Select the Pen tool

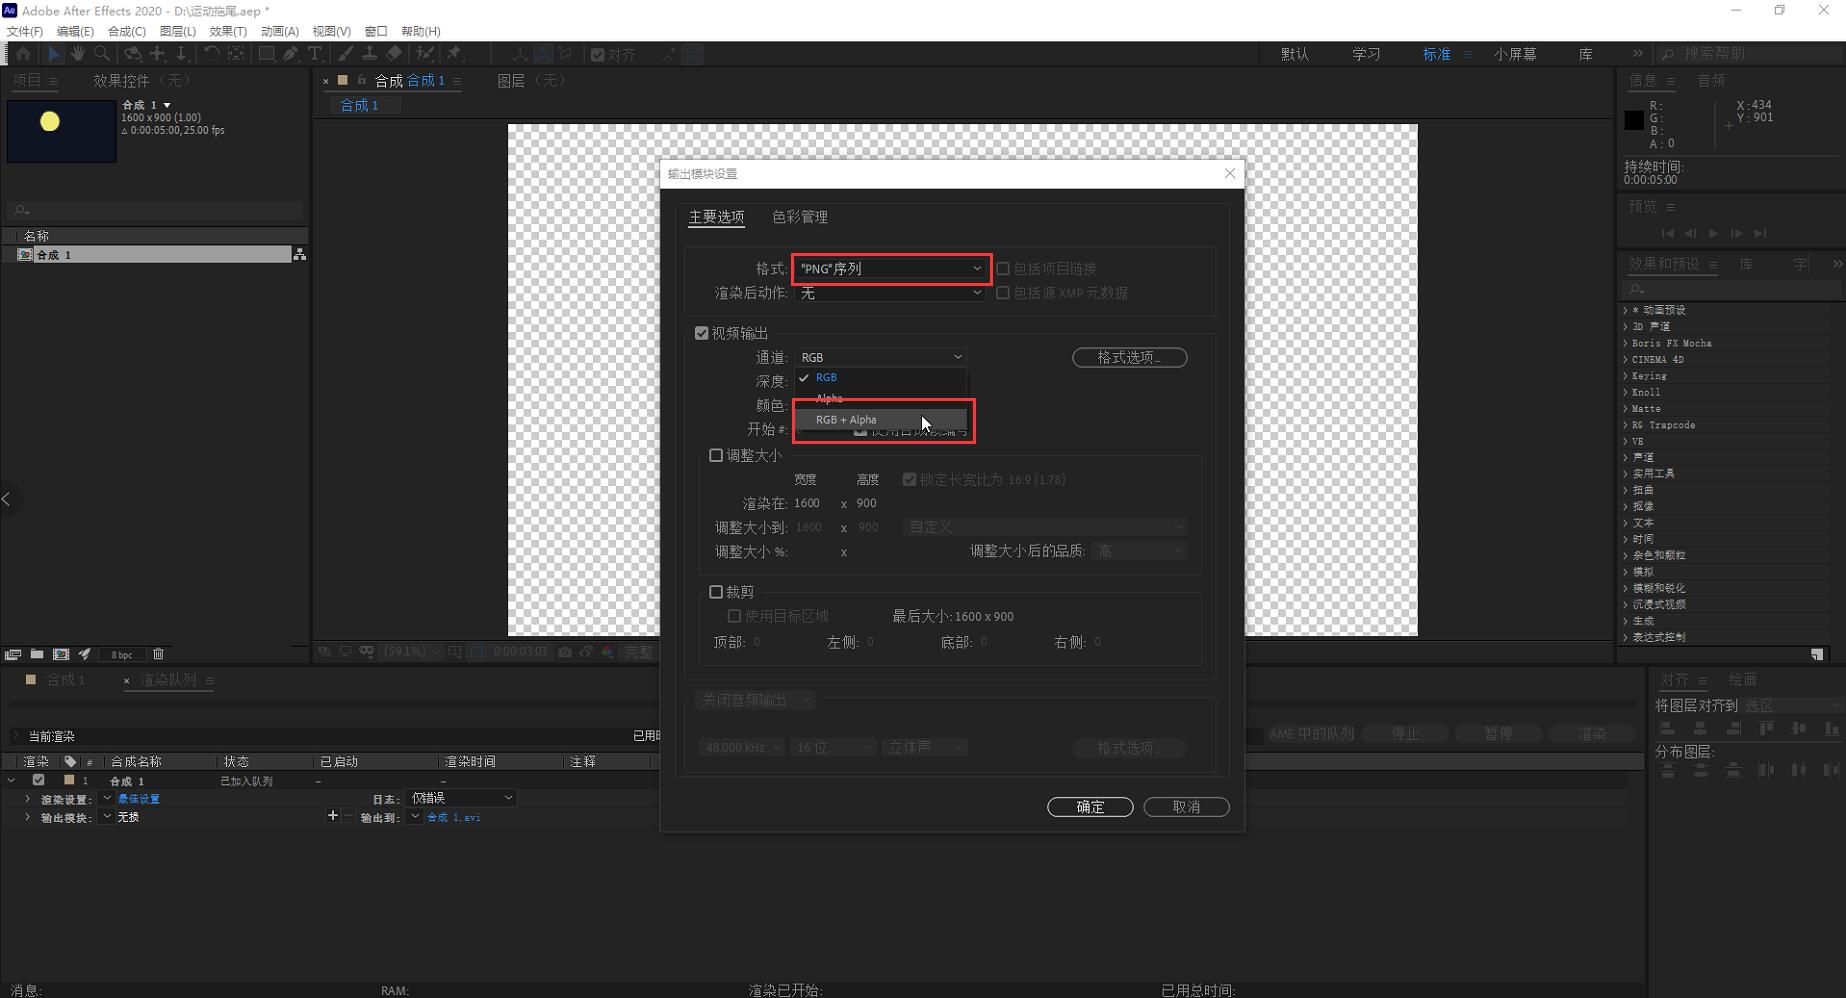291,54
